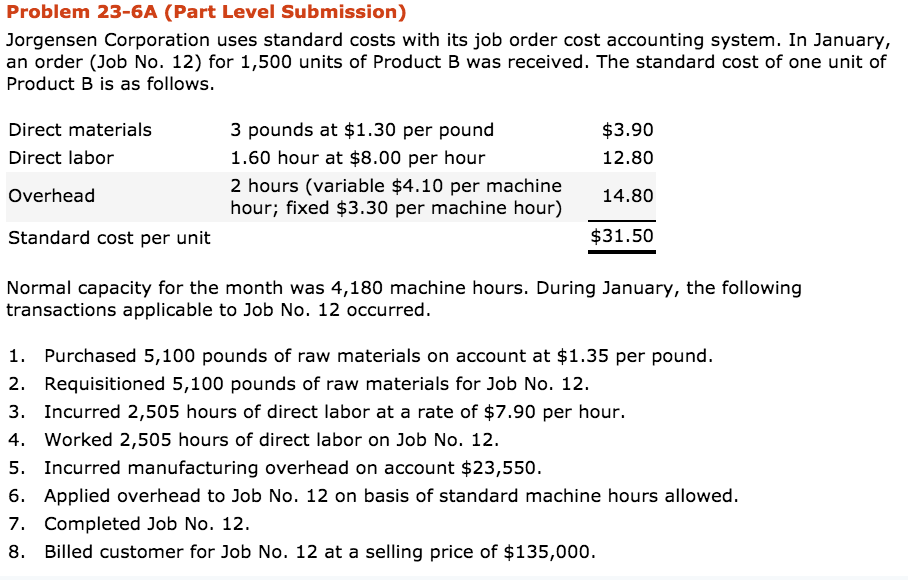908x580 pixels.
Task: Click the '3 pounds at $1.30 per pound' text
Action: pyautogui.click(x=362, y=130)
